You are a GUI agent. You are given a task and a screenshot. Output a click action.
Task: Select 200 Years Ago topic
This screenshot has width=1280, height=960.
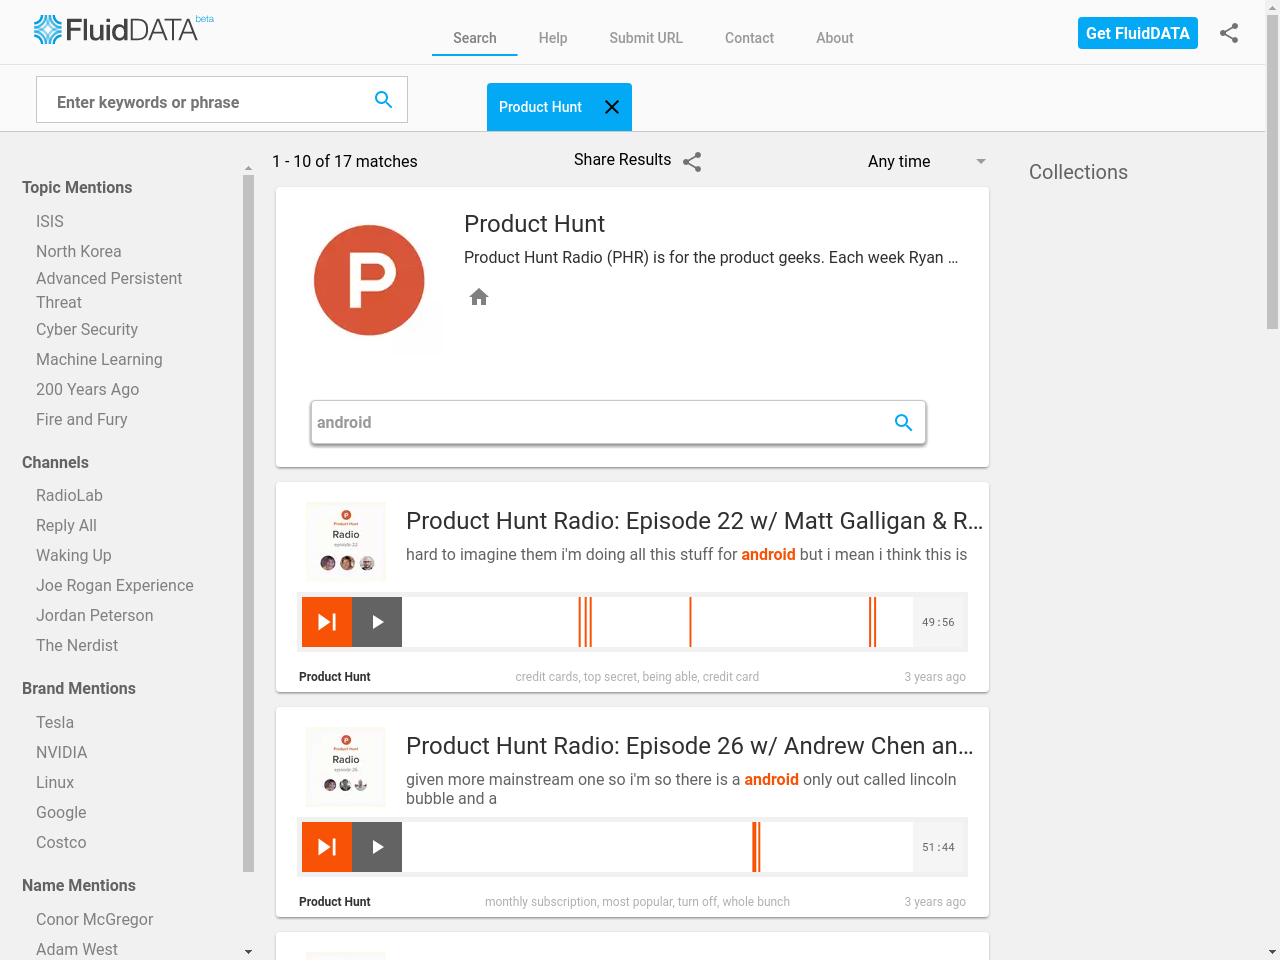88,390
